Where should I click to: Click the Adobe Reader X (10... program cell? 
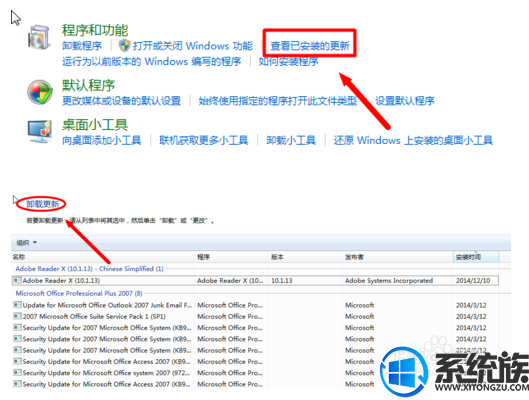click(230, 280)
